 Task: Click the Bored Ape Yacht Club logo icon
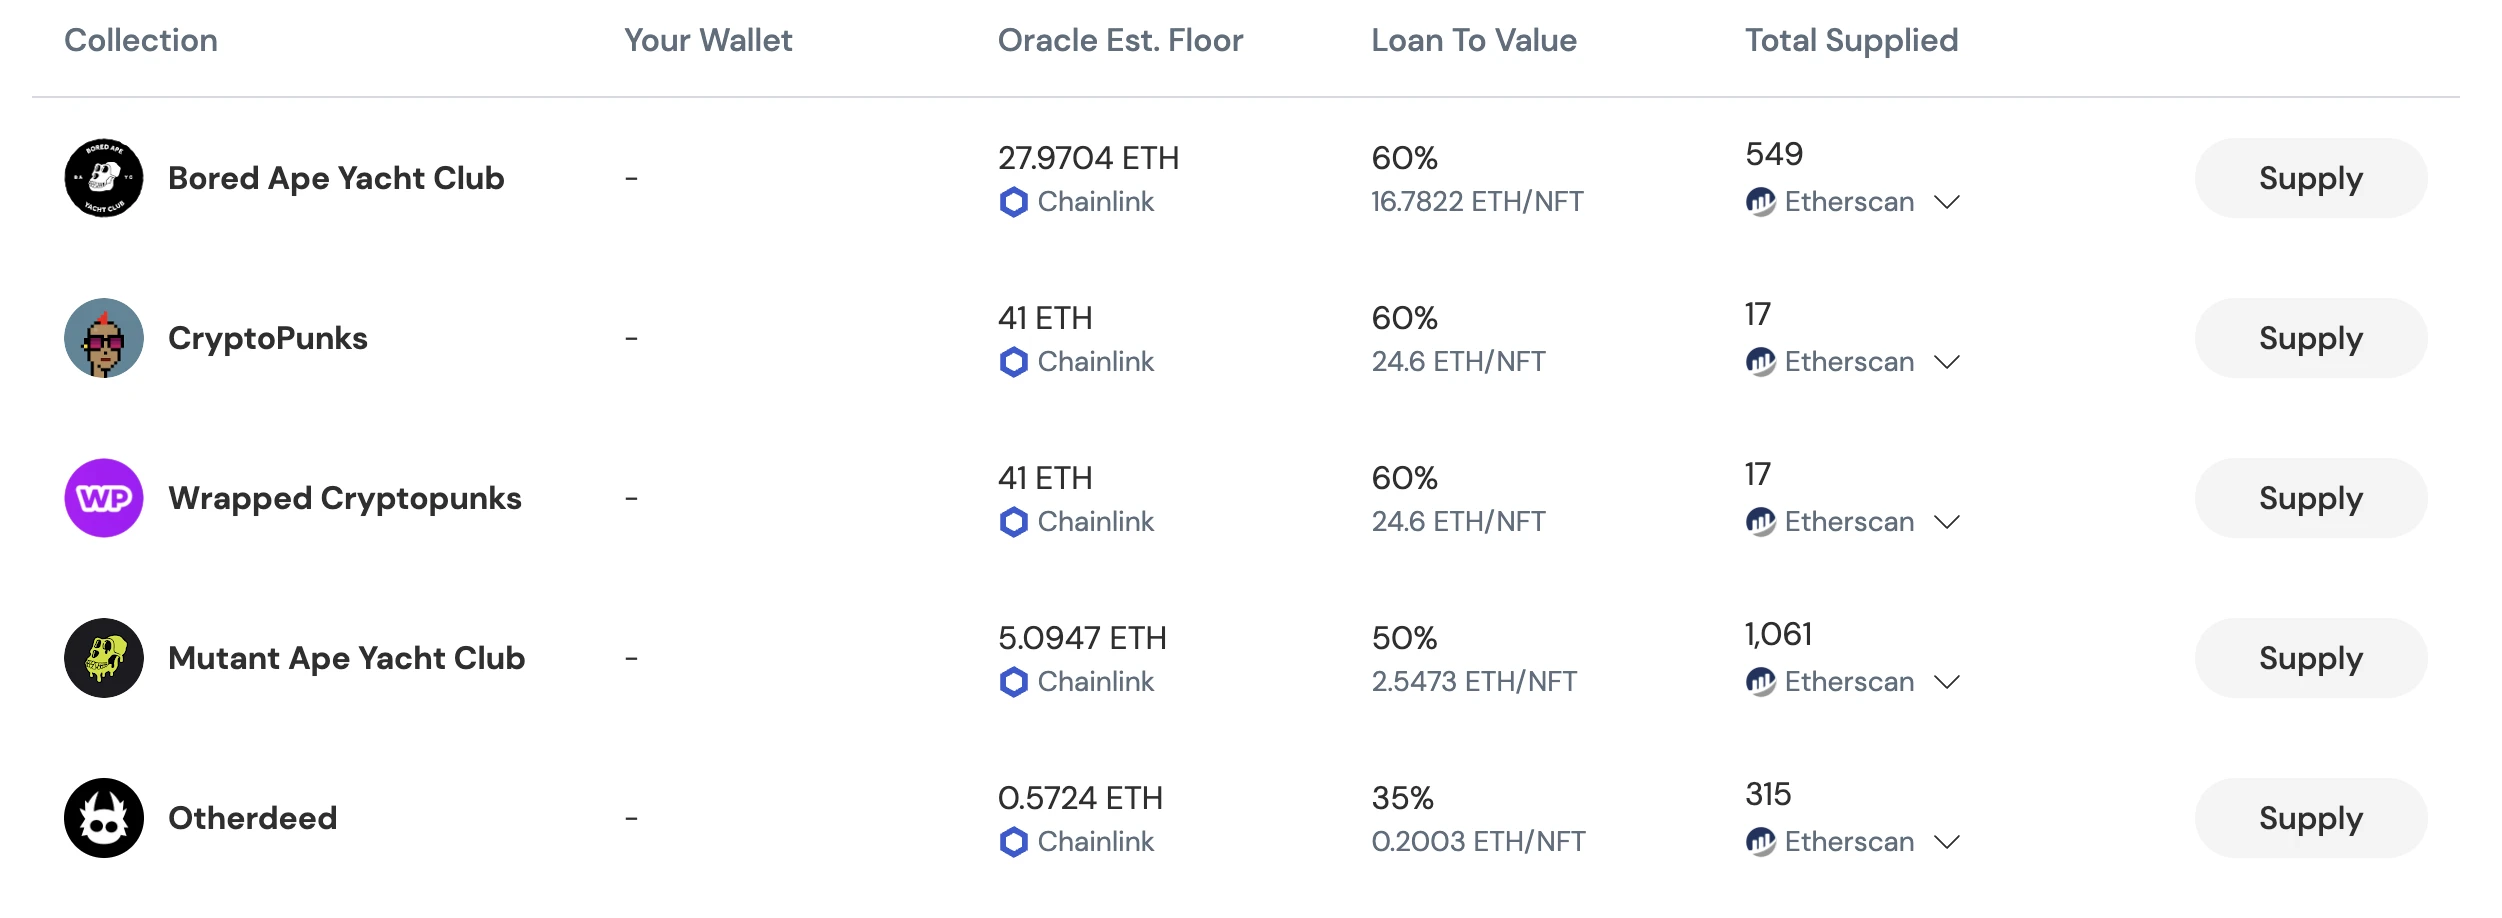[104, 178]
